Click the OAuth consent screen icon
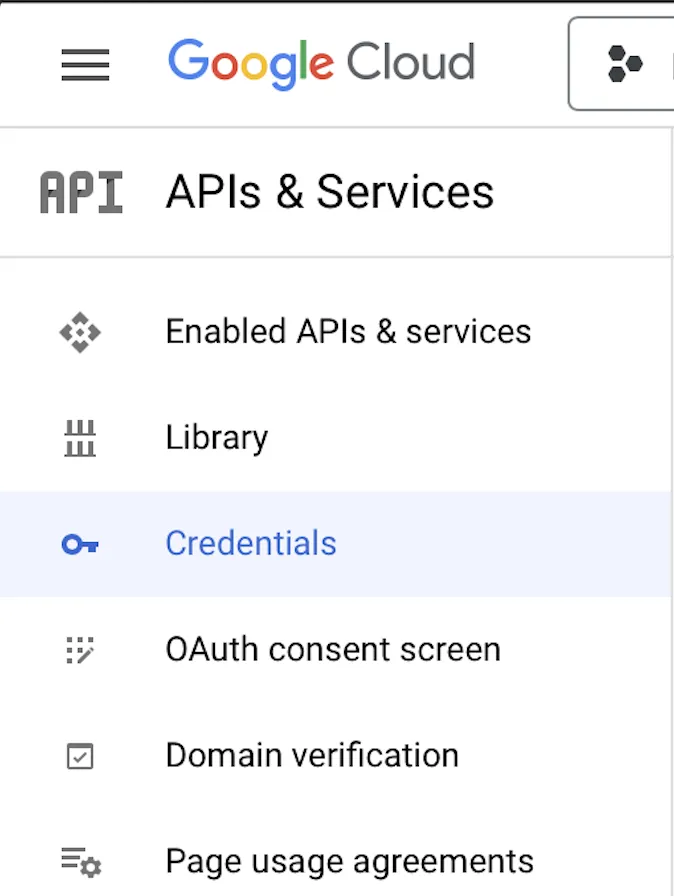Image resolution: width=674 pixels, height=896 pixels. (x=80, y=650)
